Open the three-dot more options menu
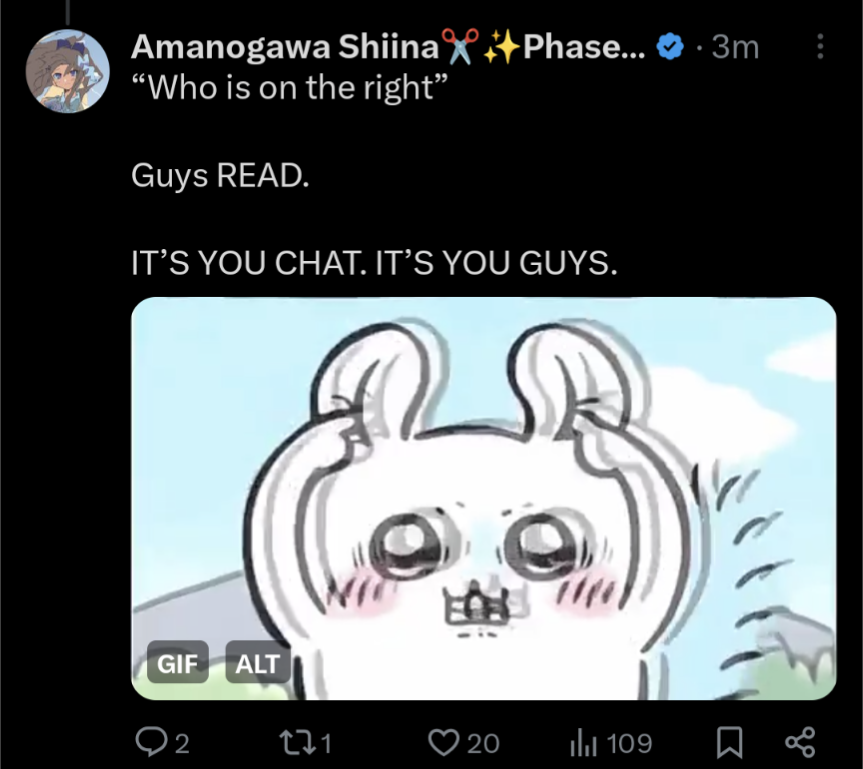 pyautogui.click(x=820, y=46)
